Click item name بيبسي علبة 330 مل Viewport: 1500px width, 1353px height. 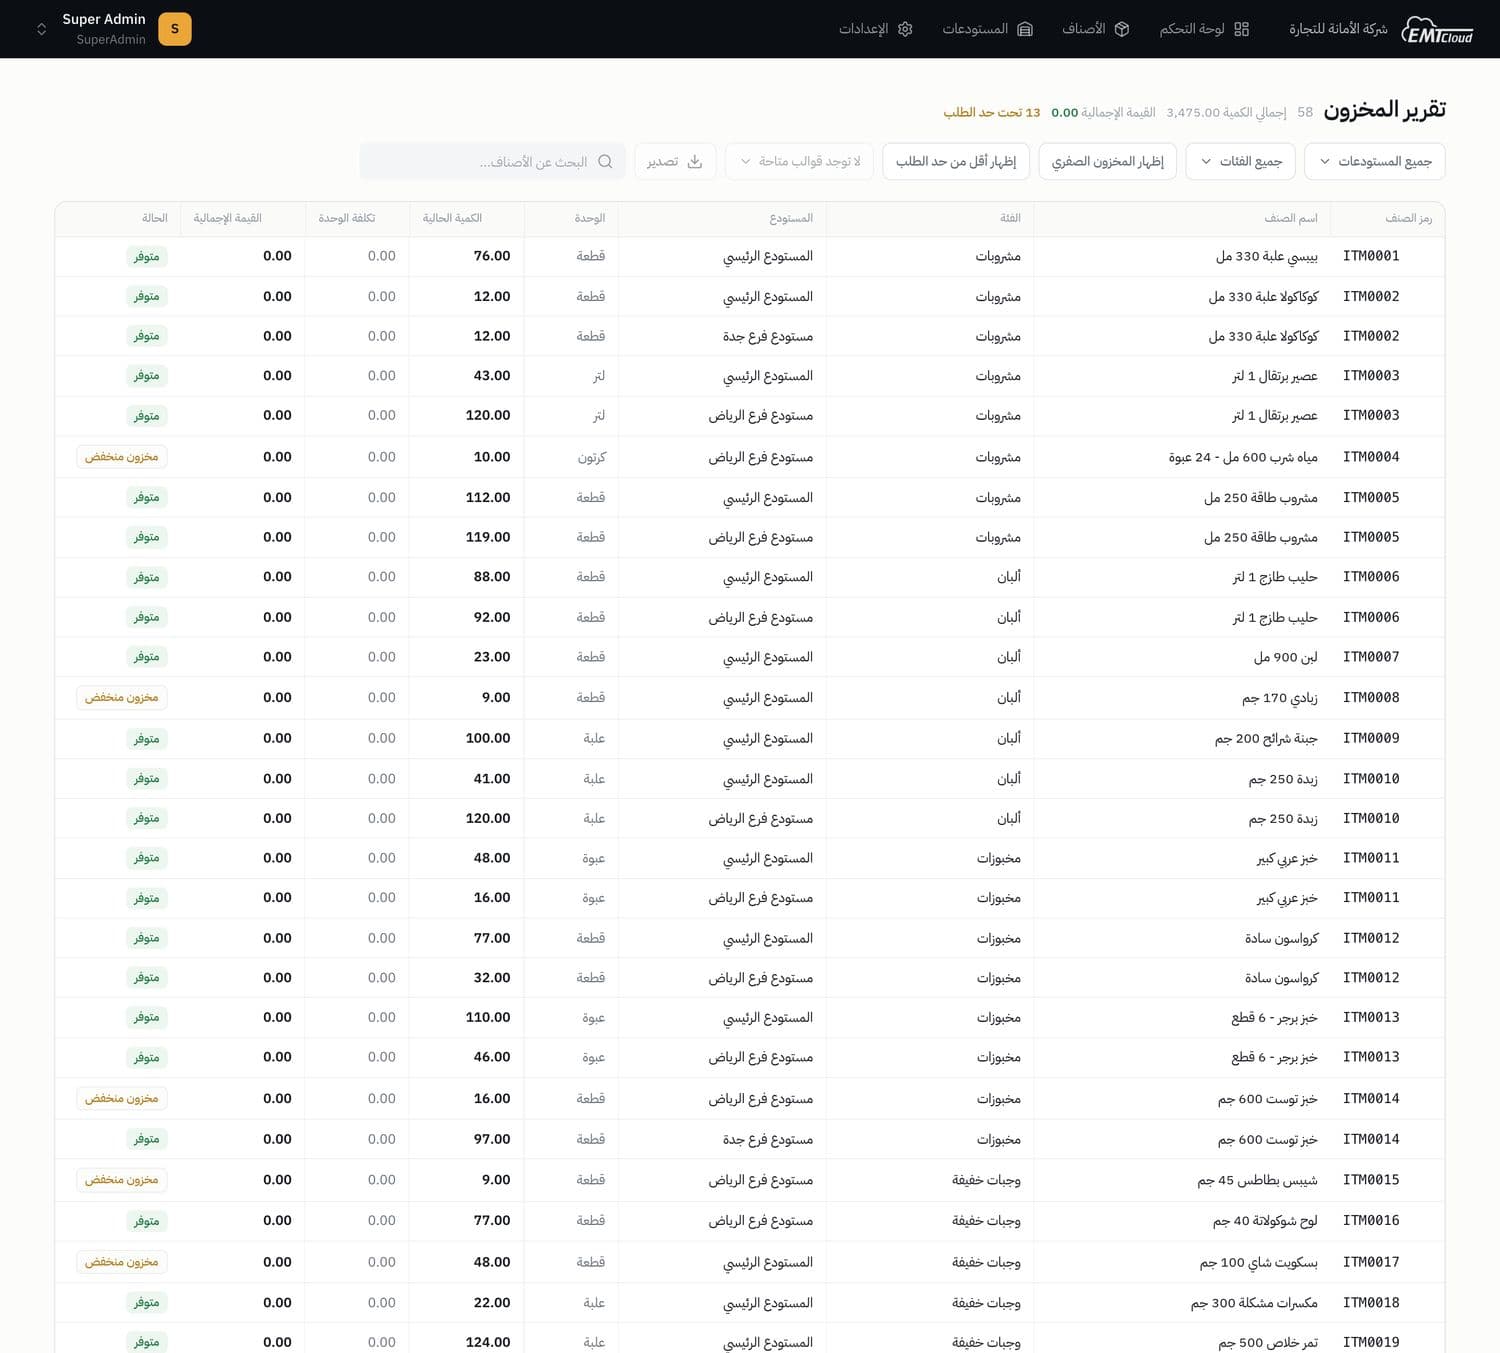1267,256
